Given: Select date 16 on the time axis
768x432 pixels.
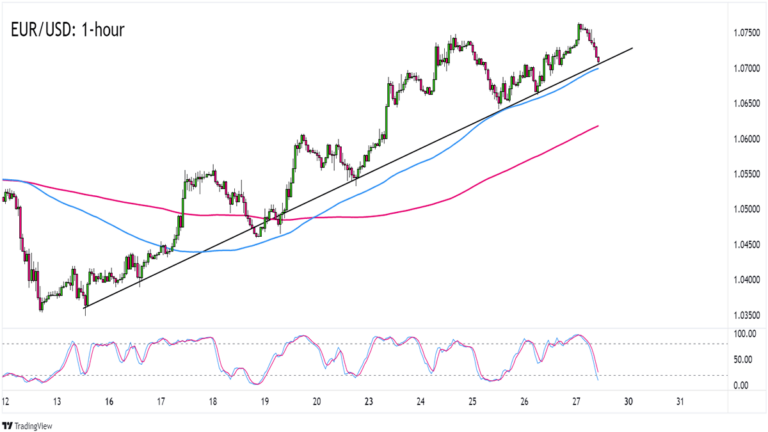Looking at the screenshot, I should pyautogui.click(x=109, y=402).
